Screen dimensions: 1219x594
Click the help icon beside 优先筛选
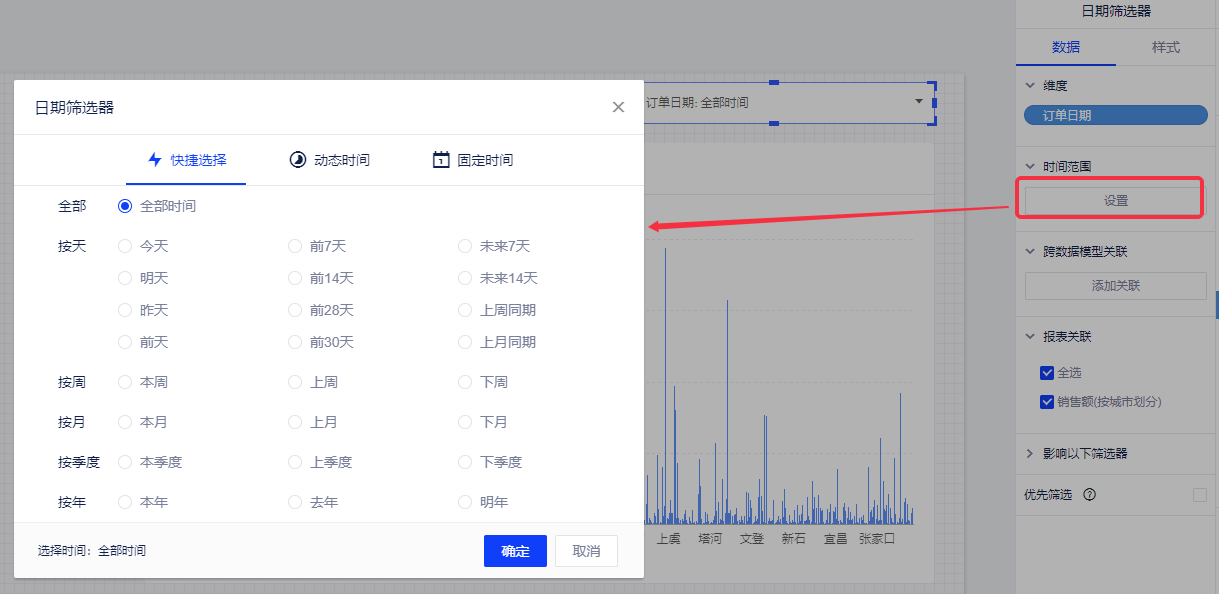click(1090, 495)
